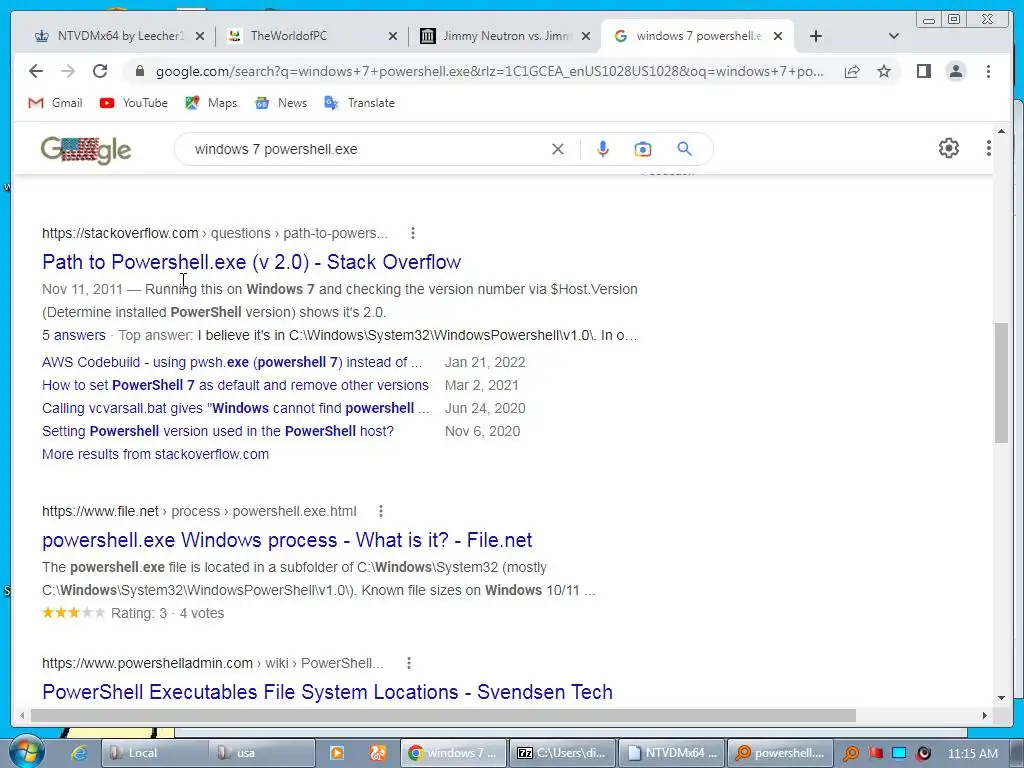This screenshot has width=1024, height=768.
Task: Switch to powershell search taskbar window
Action: [x=780, y=753]
